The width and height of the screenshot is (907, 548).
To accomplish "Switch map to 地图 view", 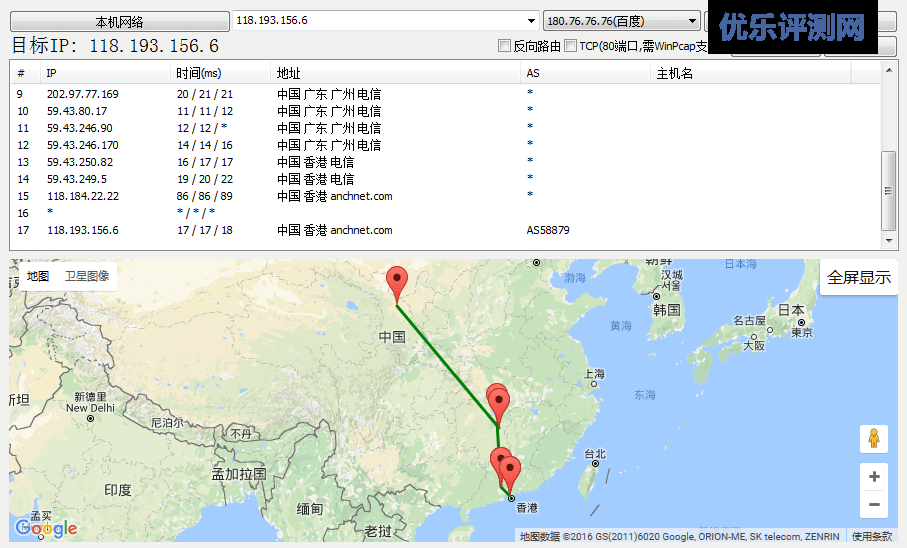I will point(38,277).
